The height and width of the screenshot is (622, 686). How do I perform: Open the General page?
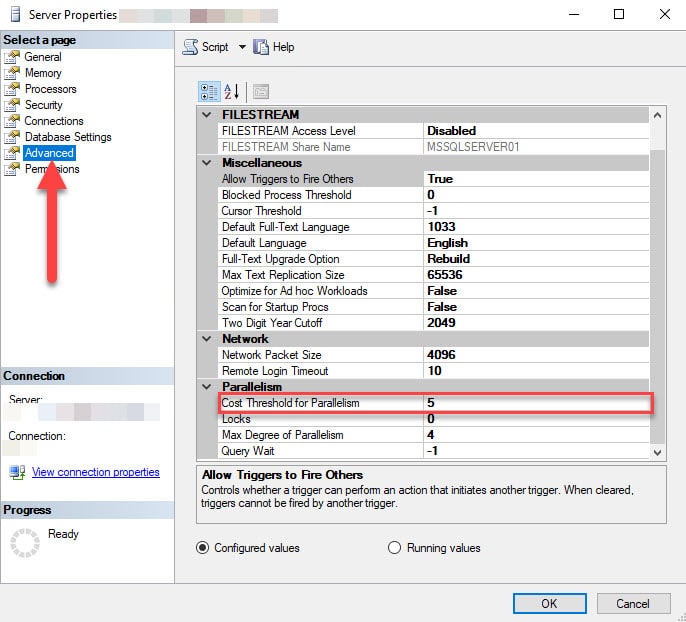click(43, 57)
